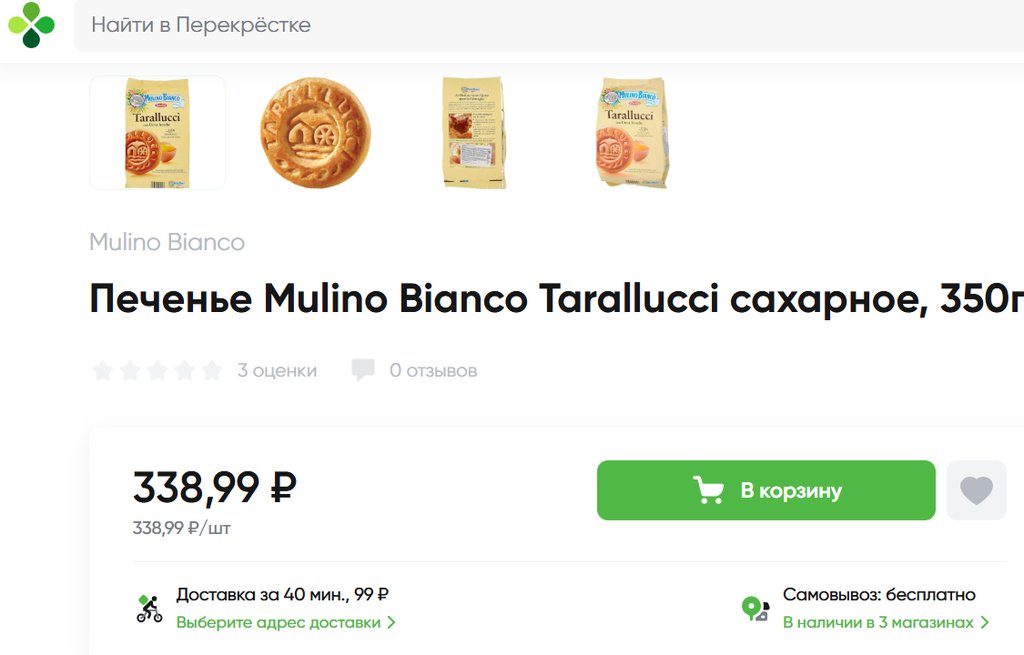The width and height of the screenshot is (1024, 655).
Task: Toggle the heart favorite button
Action: [976, 490]
